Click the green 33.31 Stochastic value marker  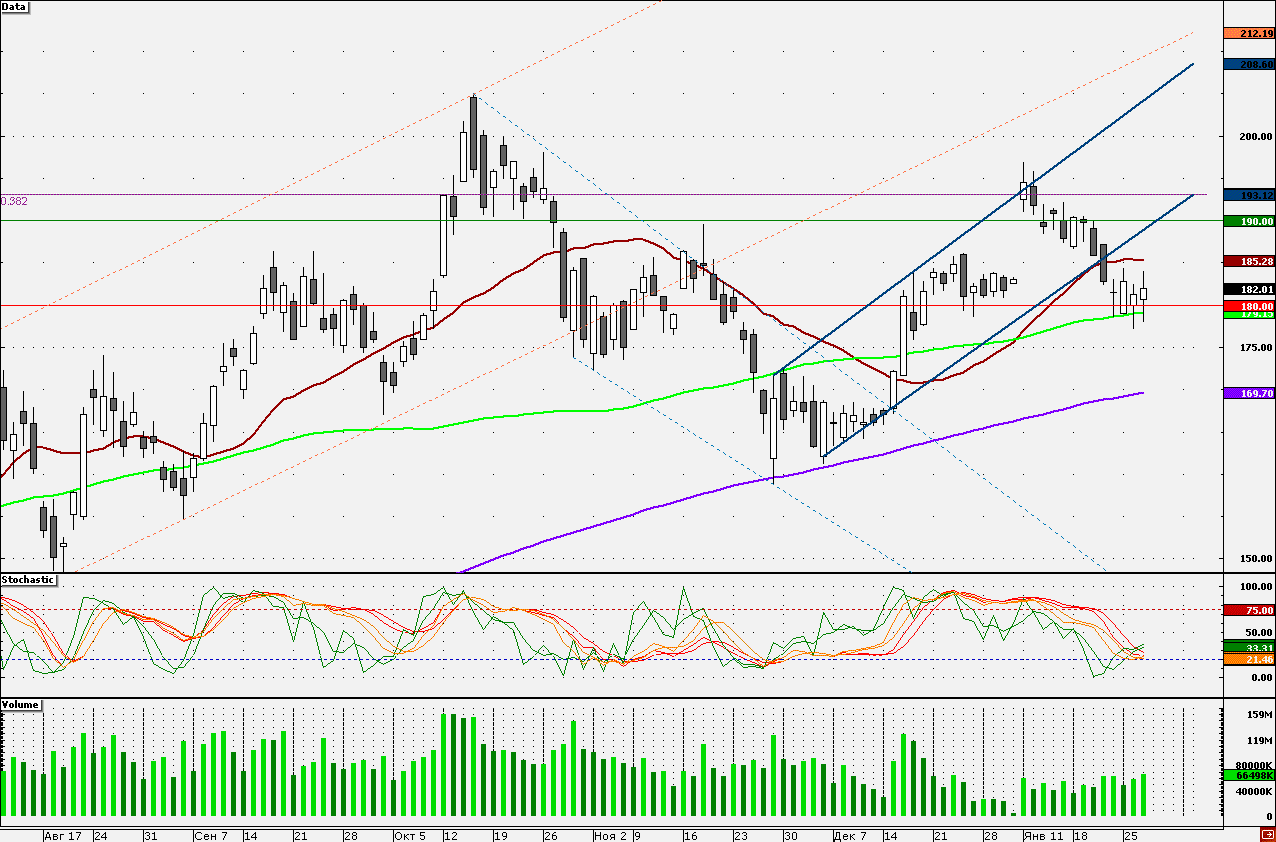pos(1249,648)
